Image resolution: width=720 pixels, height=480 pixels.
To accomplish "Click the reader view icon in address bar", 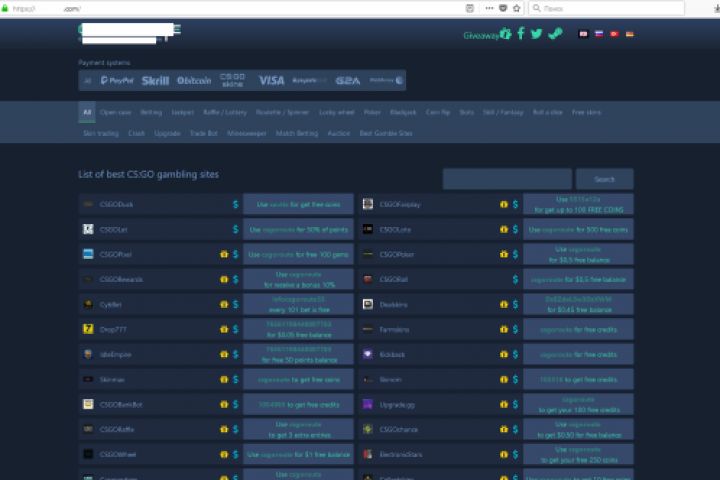I will tap(469, 8).
